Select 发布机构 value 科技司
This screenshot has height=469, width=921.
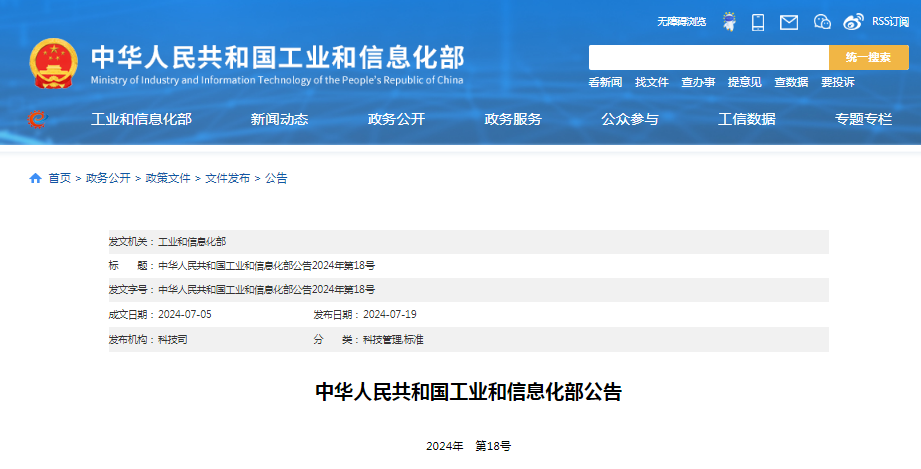[173, 340]
